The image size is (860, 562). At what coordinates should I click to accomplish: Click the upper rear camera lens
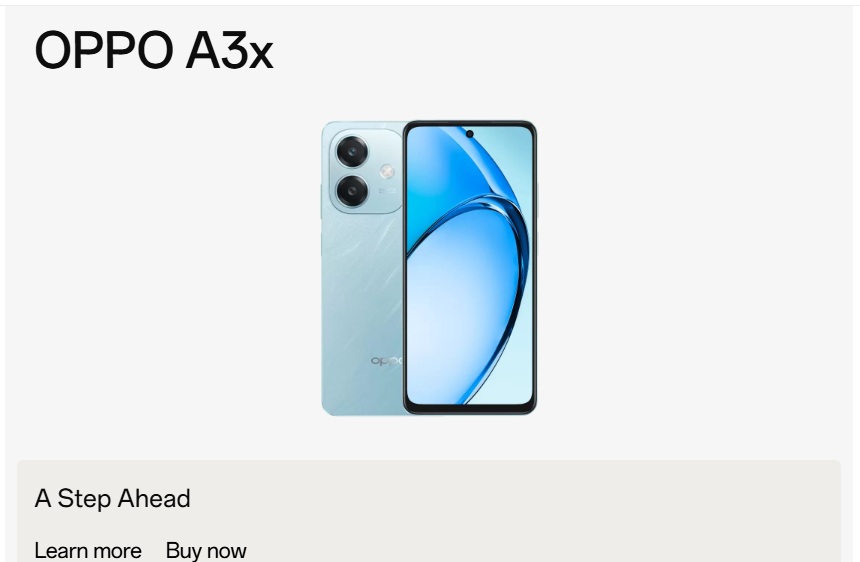click(352, 151)
